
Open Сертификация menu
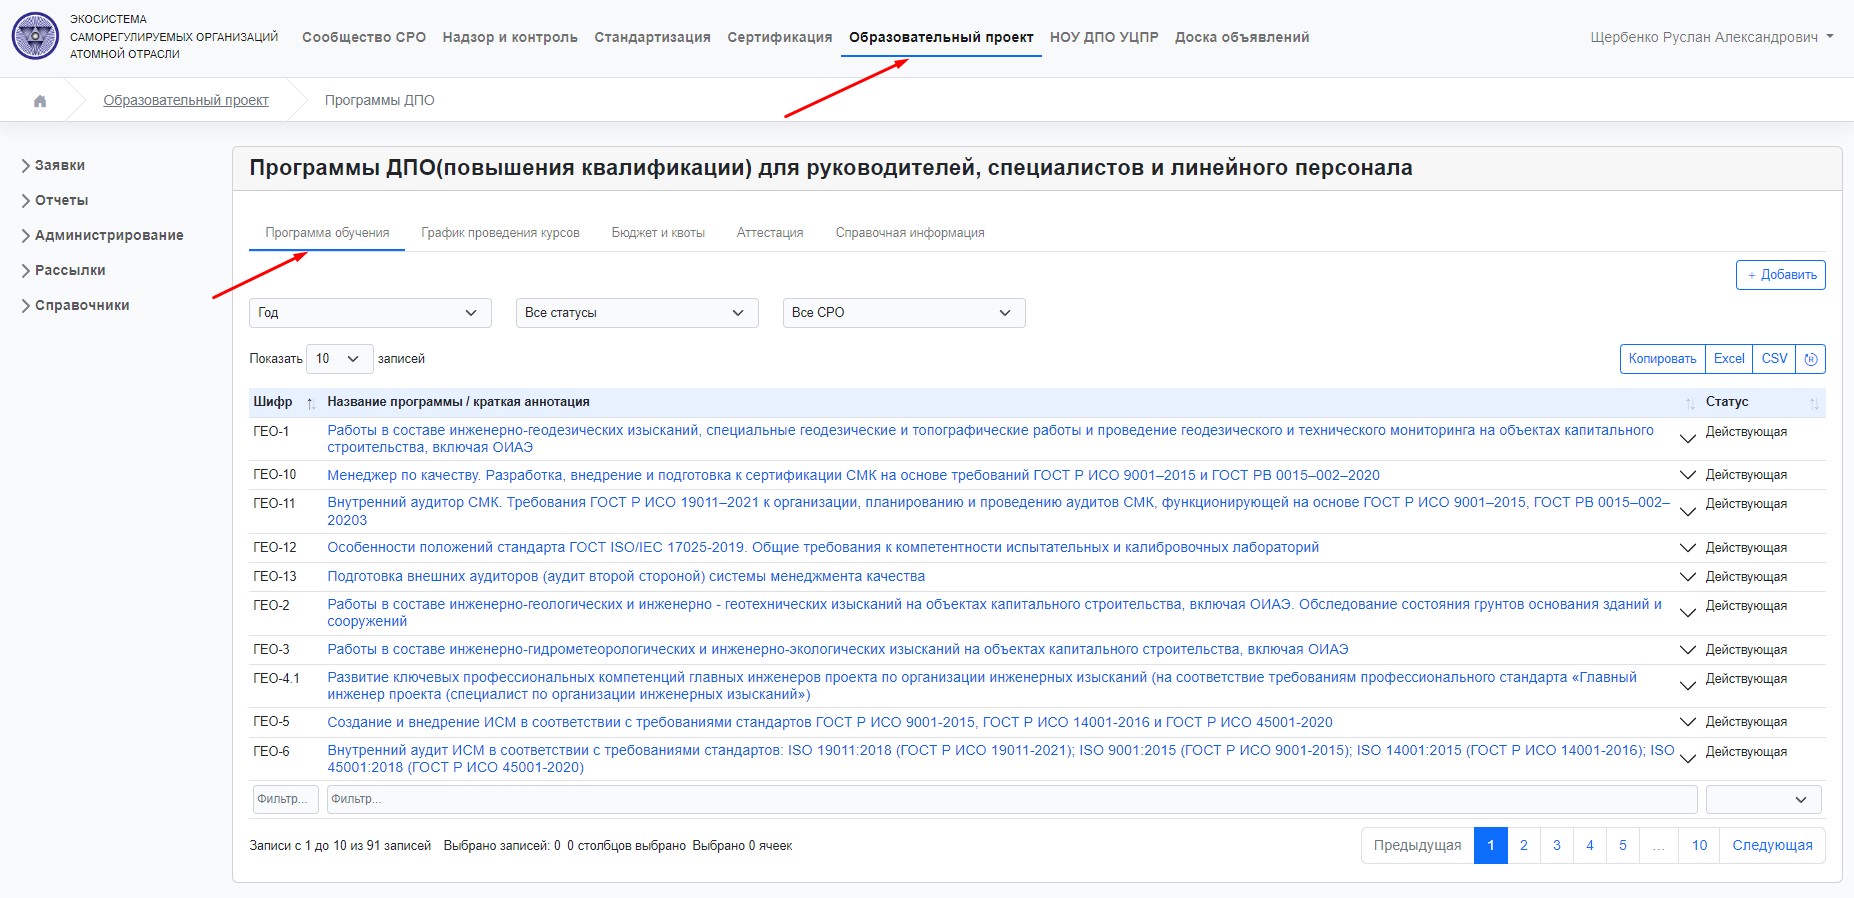click(x=780, y=37)
